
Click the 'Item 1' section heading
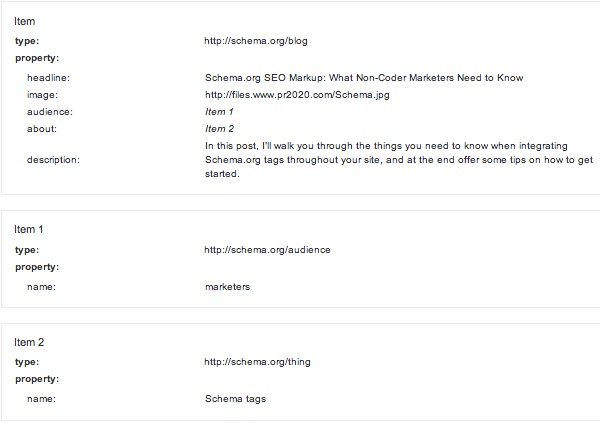(x=28, y=229)
